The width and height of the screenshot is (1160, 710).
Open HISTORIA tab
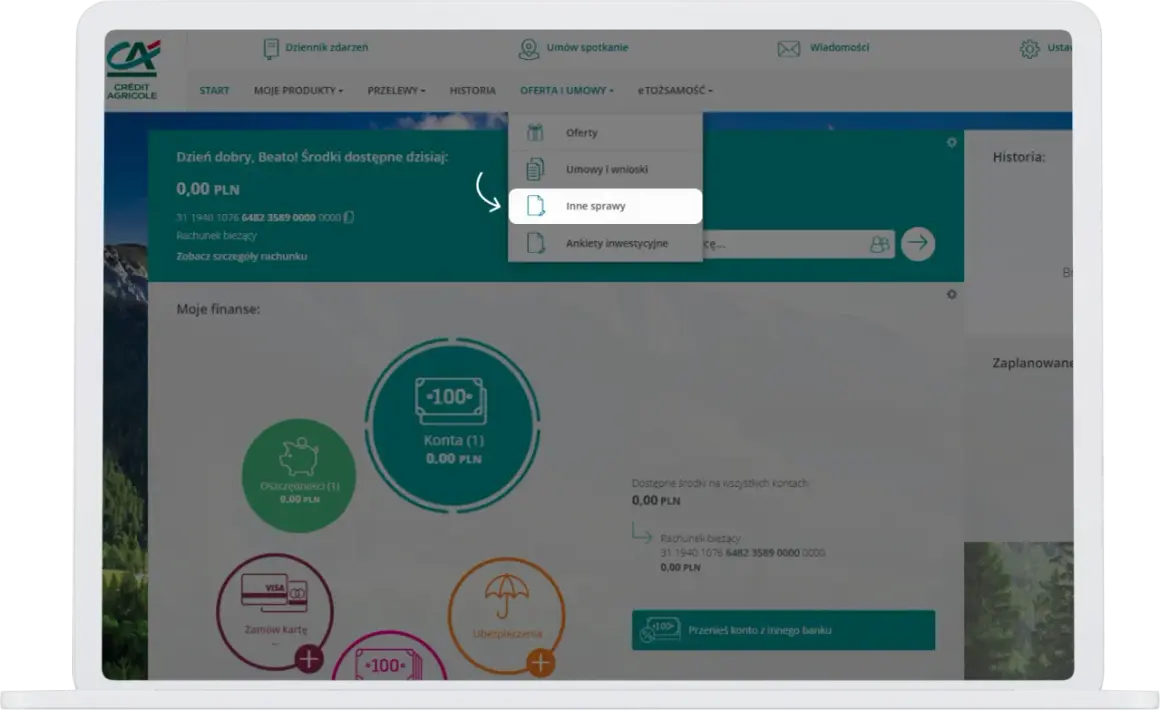473,90
